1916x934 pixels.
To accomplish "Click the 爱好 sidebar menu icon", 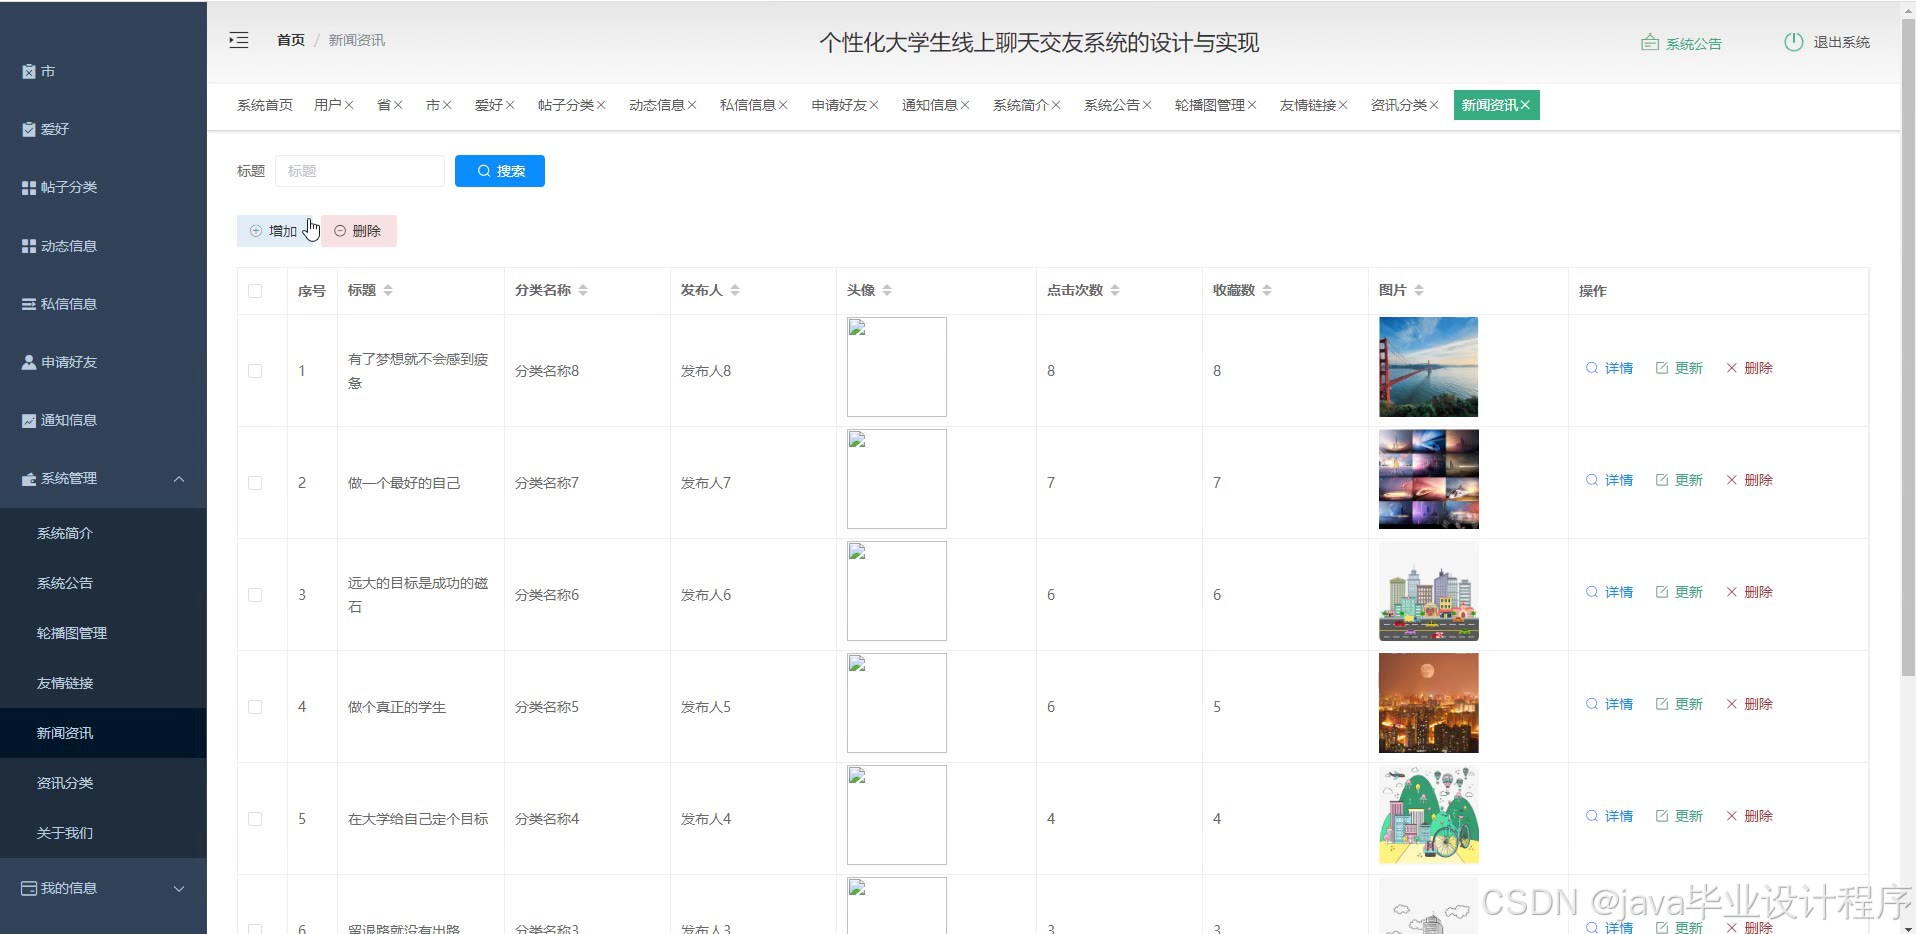I will tap(29, 129).
